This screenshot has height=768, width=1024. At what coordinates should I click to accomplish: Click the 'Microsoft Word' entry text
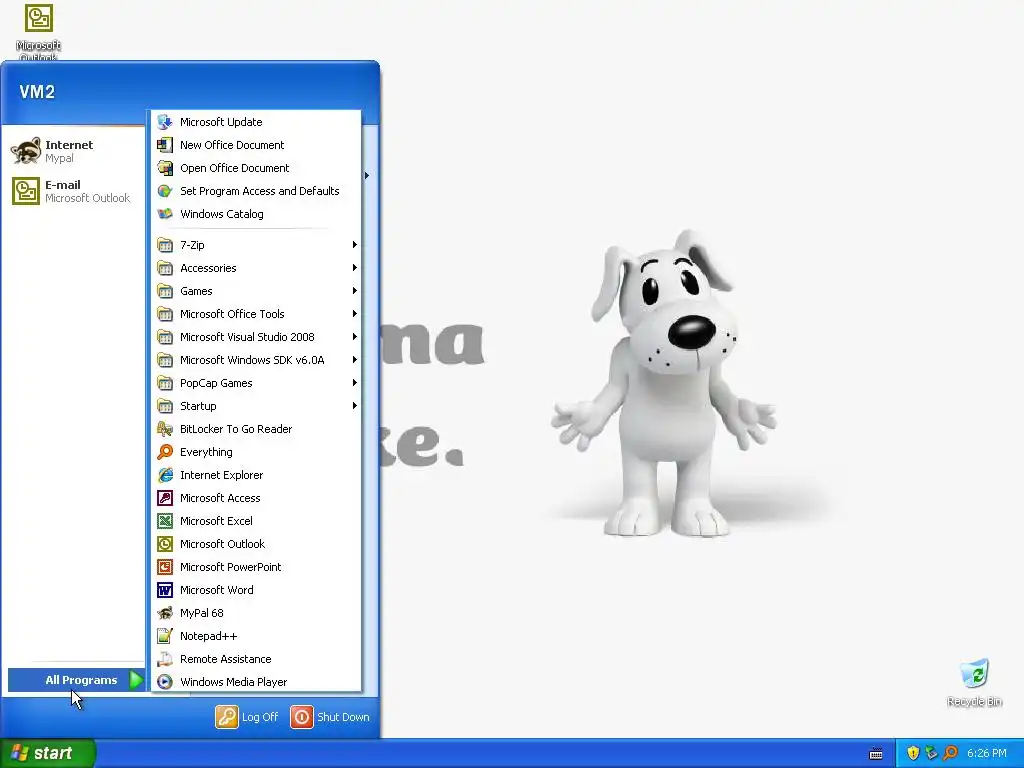pos(217,590)
